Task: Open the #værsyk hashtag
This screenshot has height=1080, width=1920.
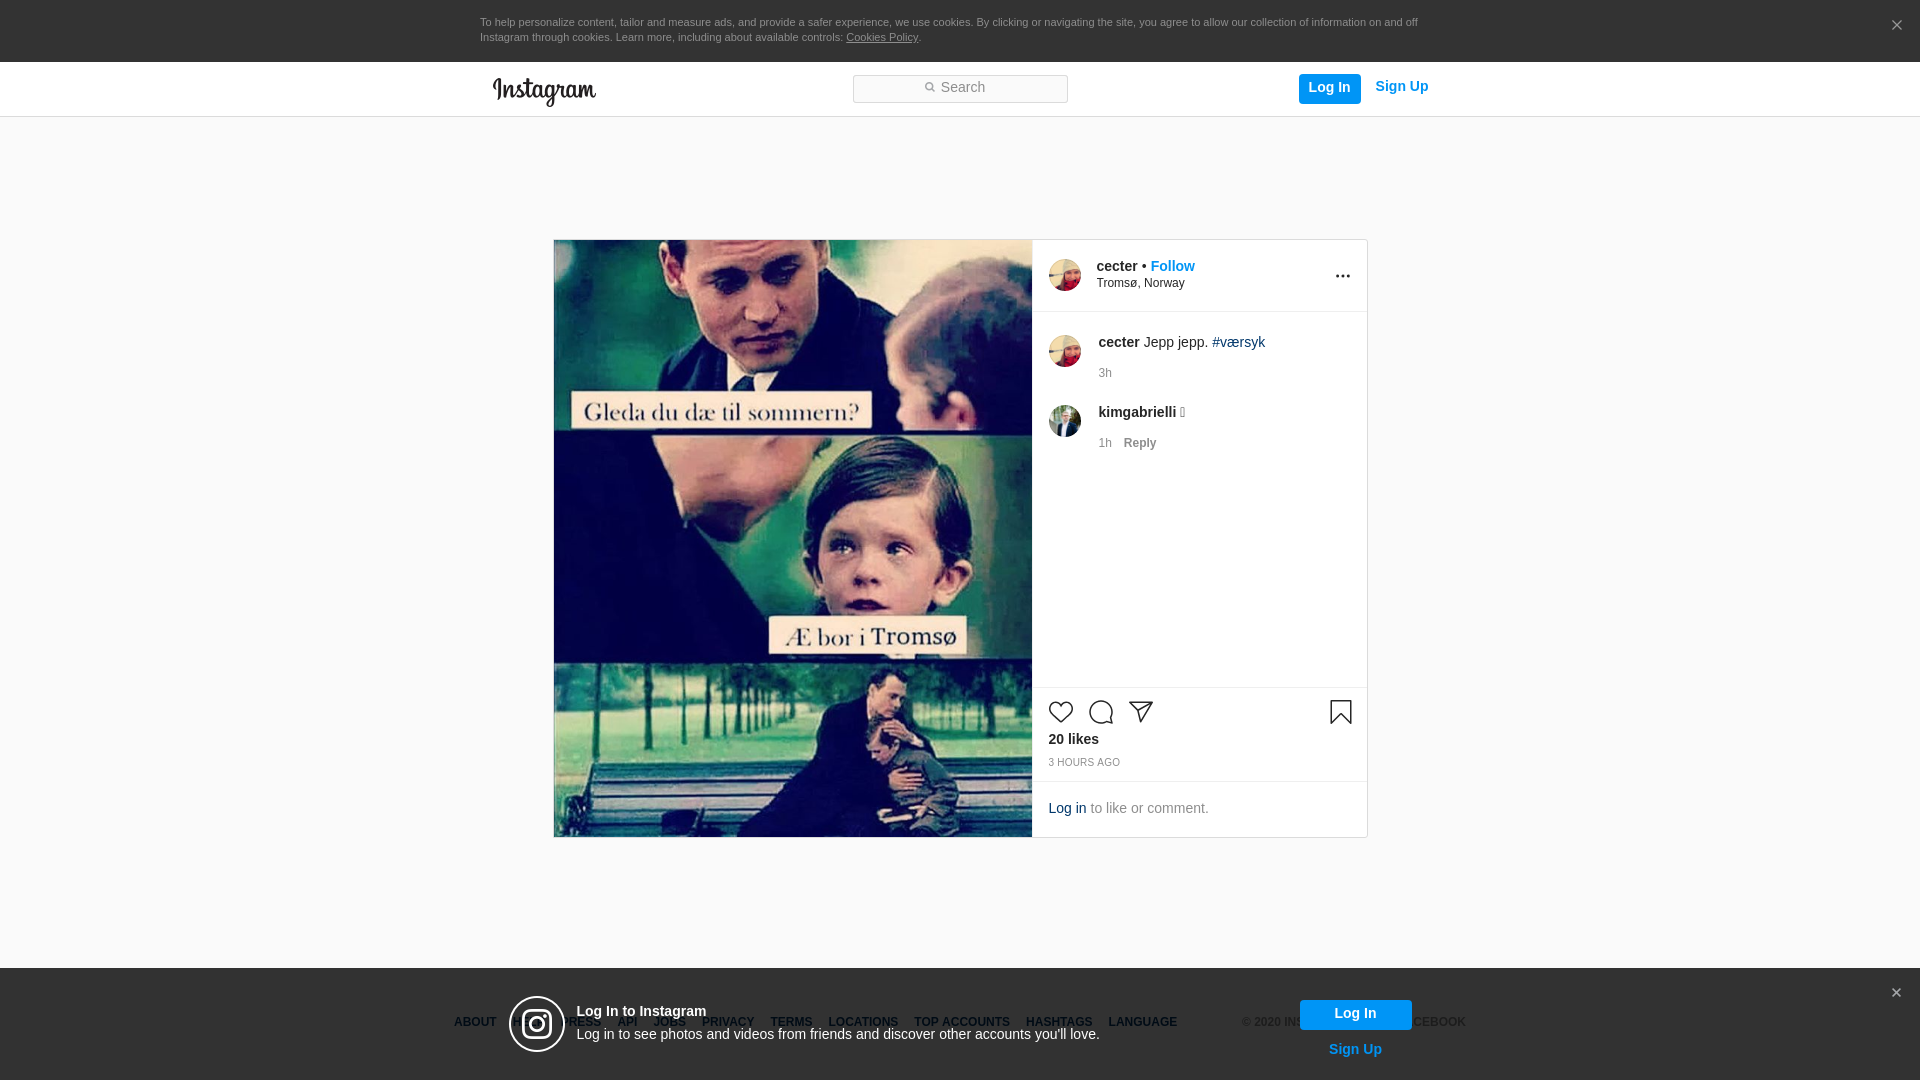Action: [x=1238, y=342]
